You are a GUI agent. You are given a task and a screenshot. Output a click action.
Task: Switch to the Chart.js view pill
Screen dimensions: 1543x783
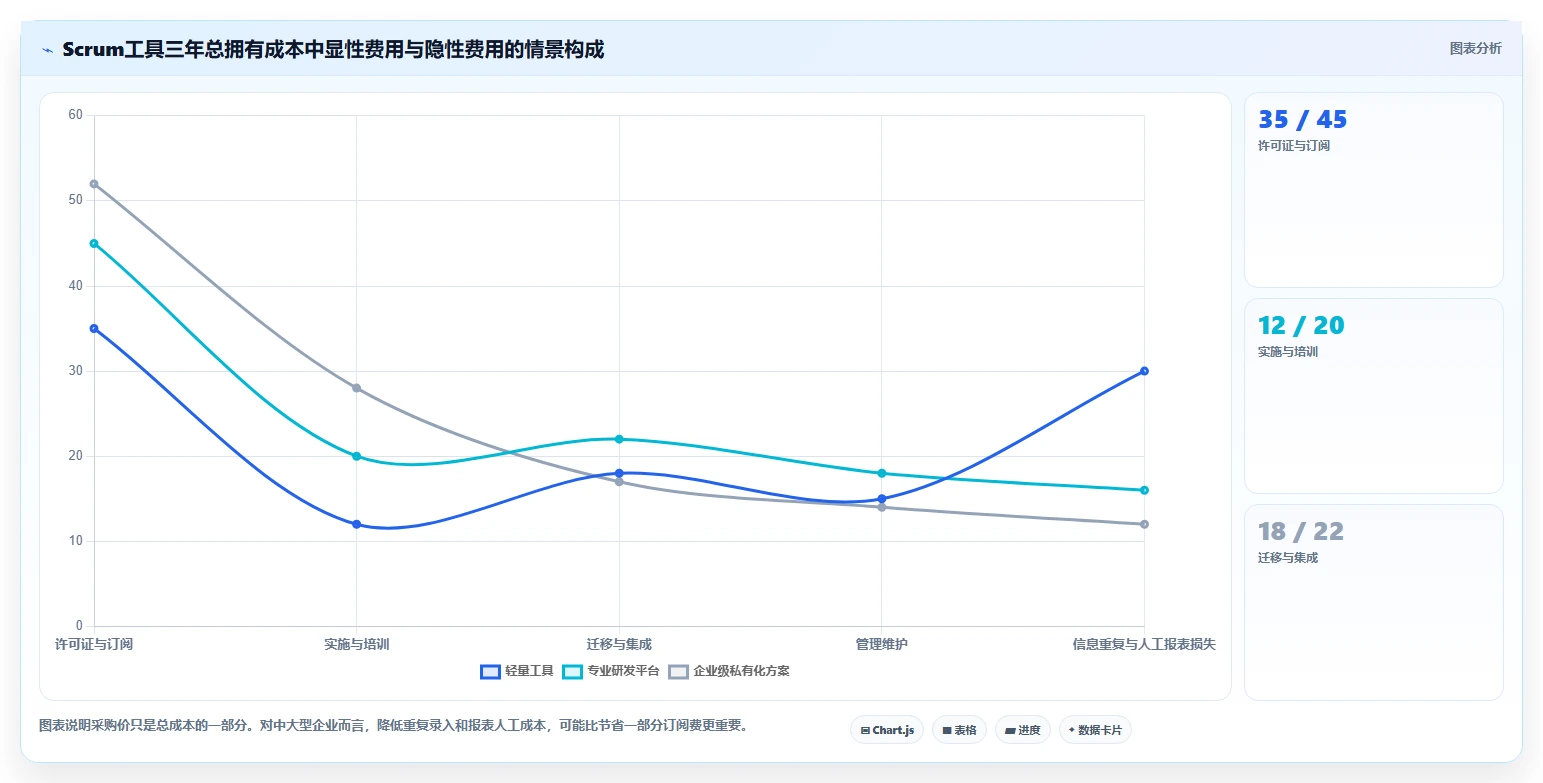pyautogui.click(x=887, y=730)
